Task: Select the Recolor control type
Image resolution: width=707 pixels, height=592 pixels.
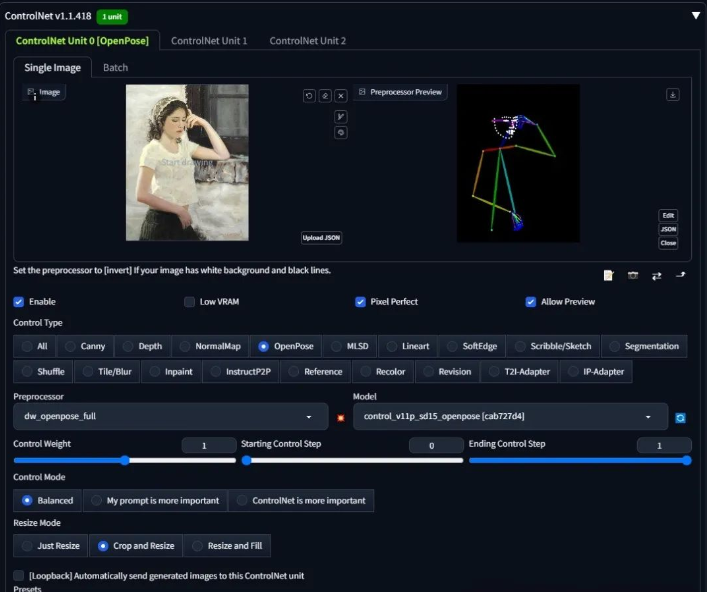Action: coord(383,372)
